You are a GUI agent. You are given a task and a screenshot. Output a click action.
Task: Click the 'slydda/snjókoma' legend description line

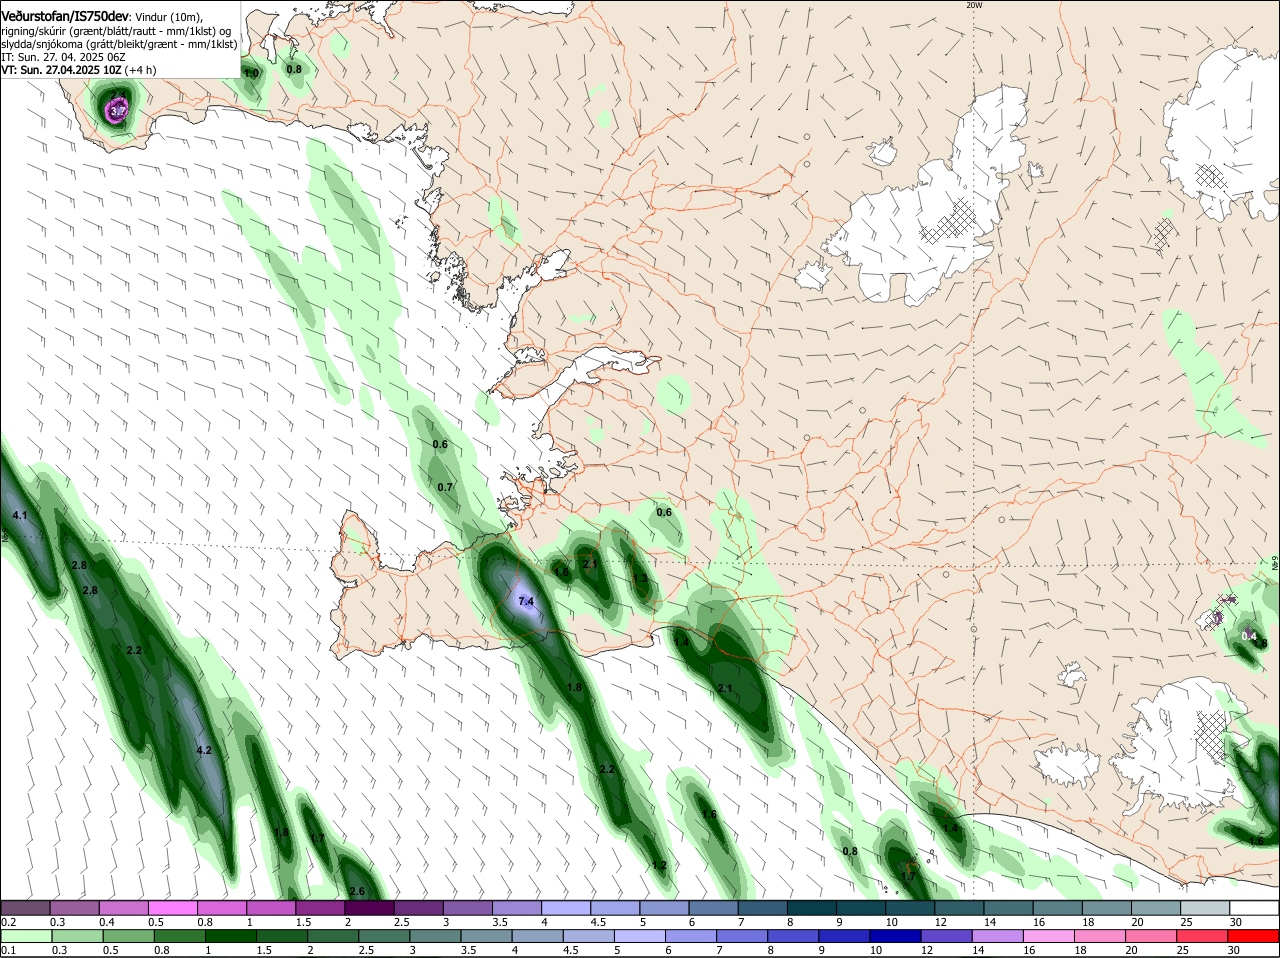click(x=119, y=45)
